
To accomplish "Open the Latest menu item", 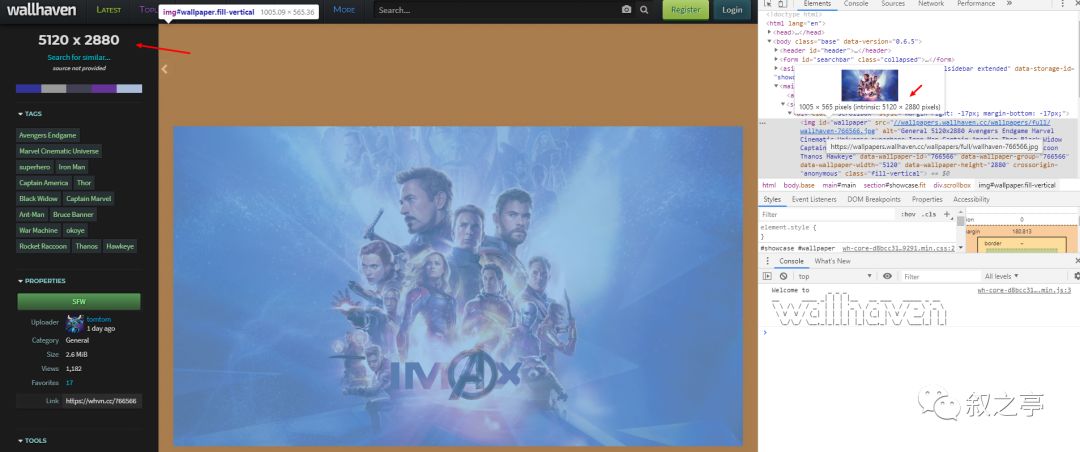I will coord(109,10).
